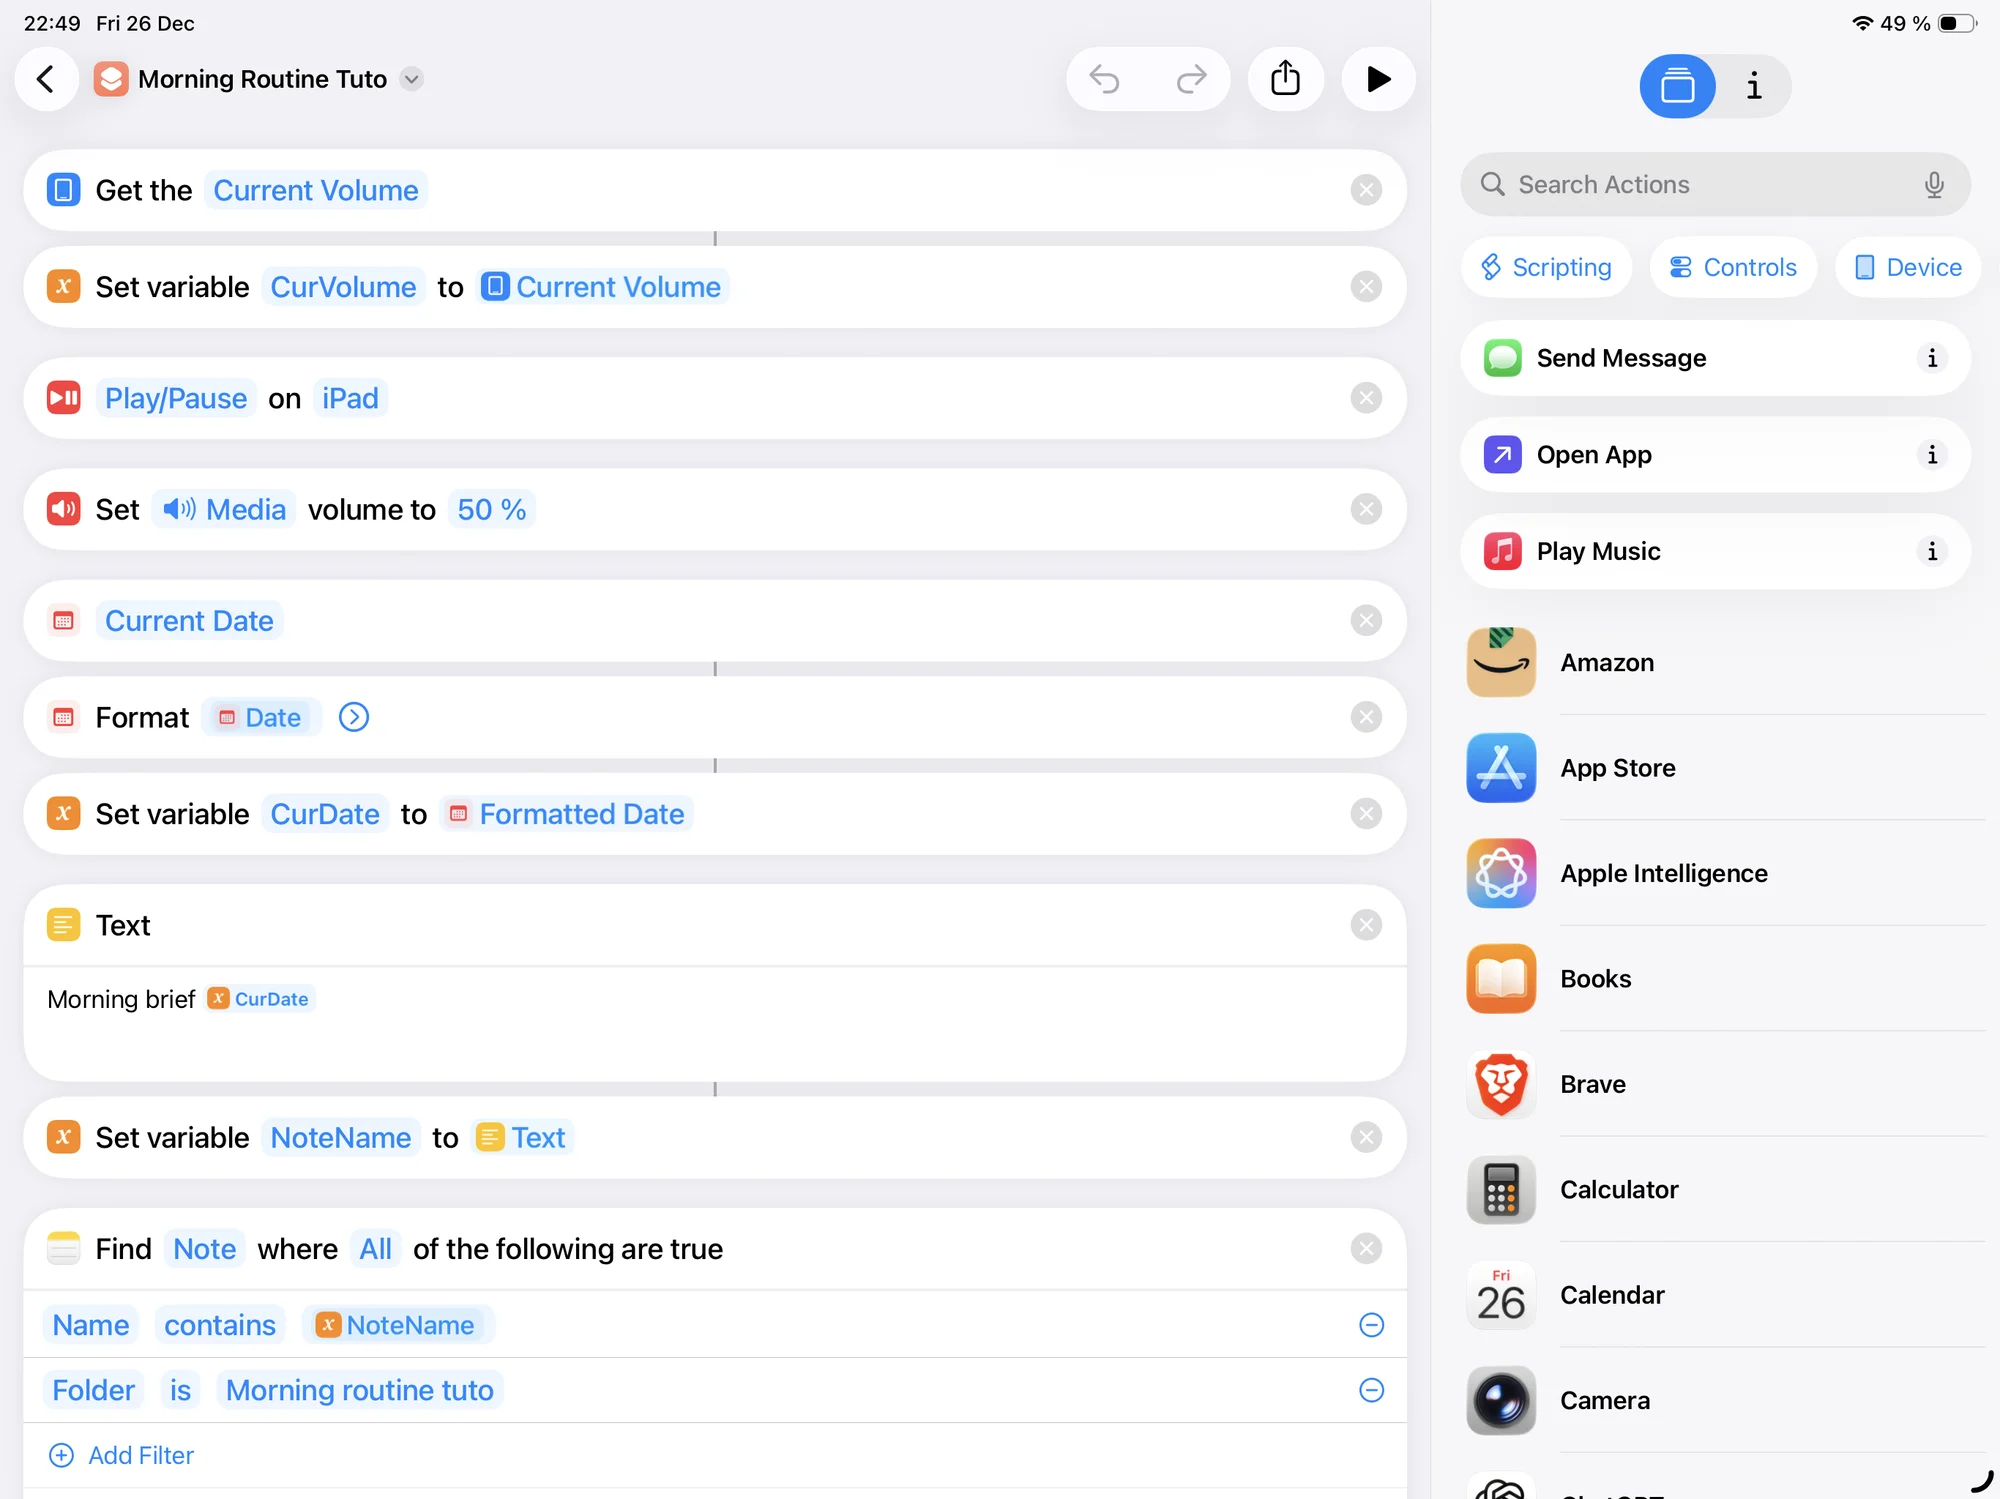Click the undo arrow icon
The width and height of the screenshot is (2000, 1499).
[x=1105, y=79]
